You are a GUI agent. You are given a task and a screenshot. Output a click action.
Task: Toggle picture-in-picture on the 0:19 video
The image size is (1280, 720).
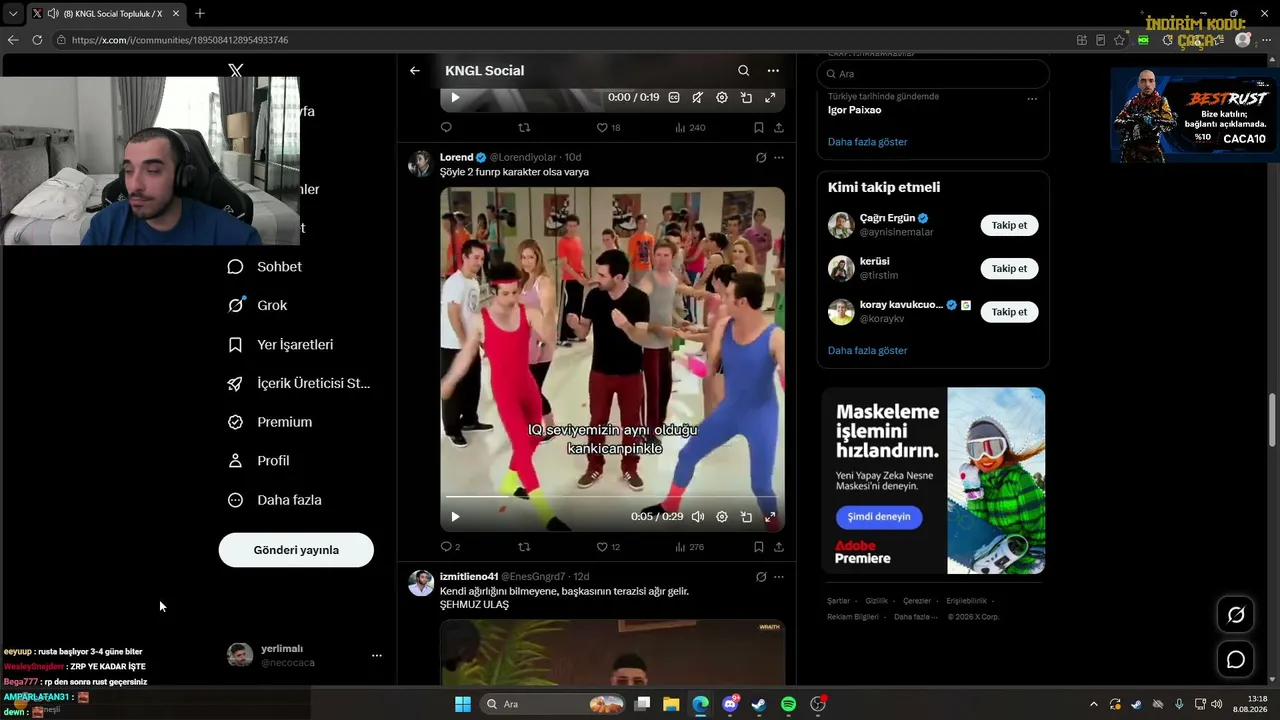coord(746,97)
